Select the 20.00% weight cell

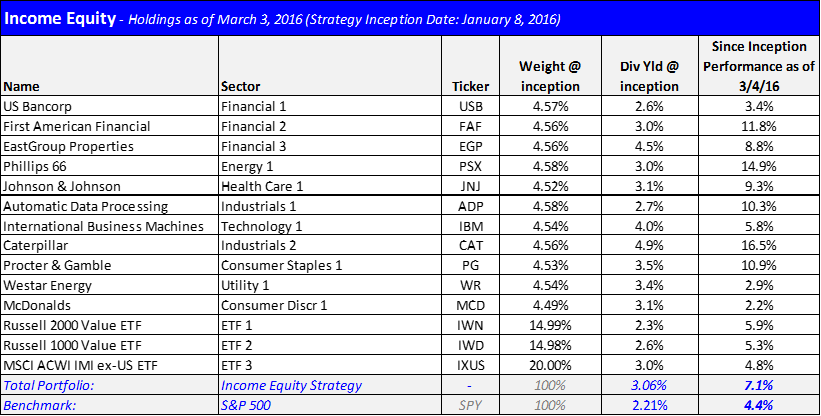pyautogui.click(x=550, y=365)
